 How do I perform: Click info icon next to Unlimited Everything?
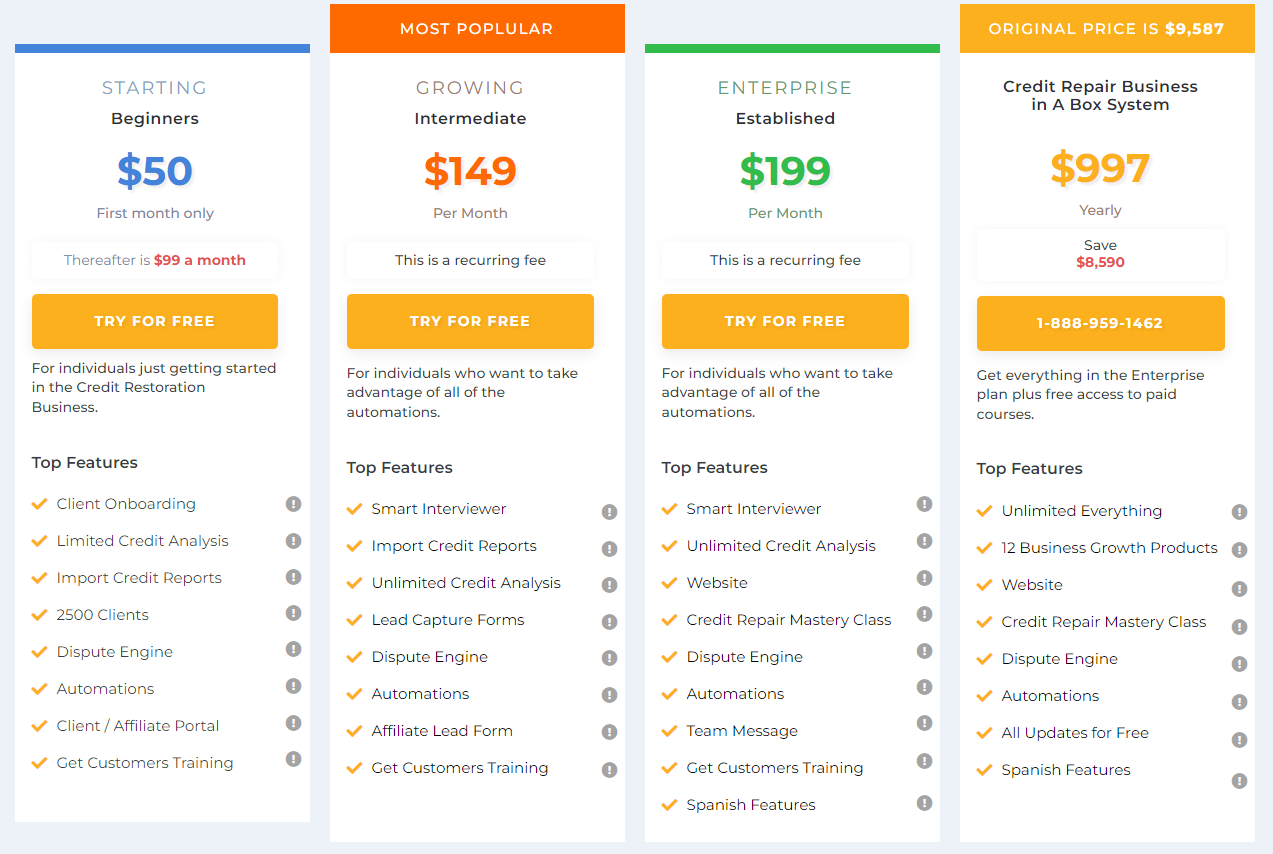(x=1239, y=512)
